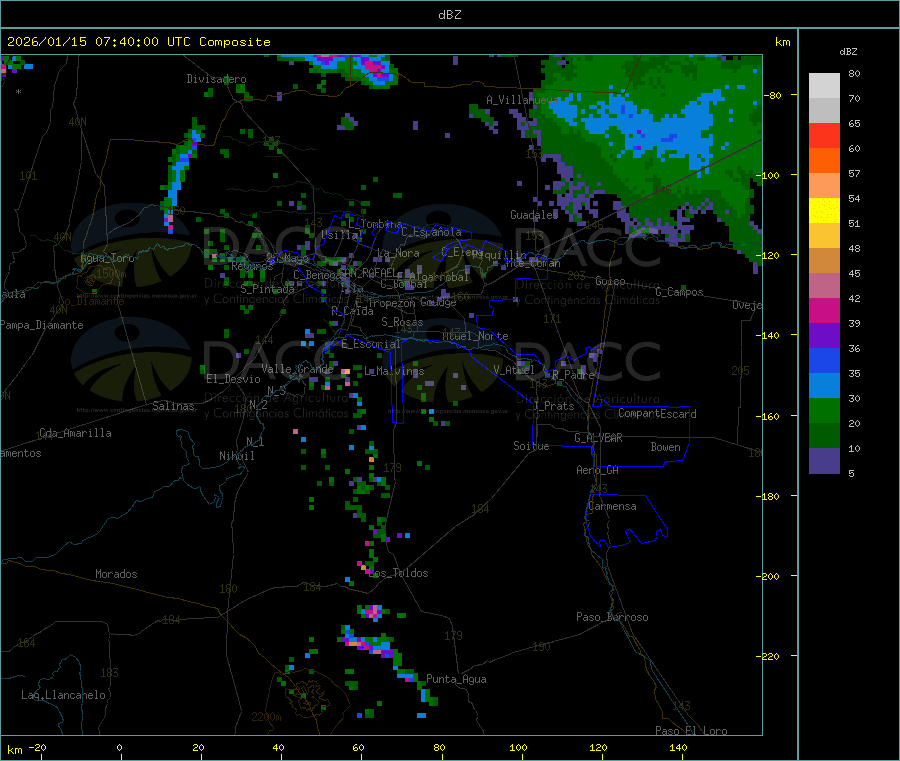
Task: Select the Morados place label
Action: tap(116, 574)
